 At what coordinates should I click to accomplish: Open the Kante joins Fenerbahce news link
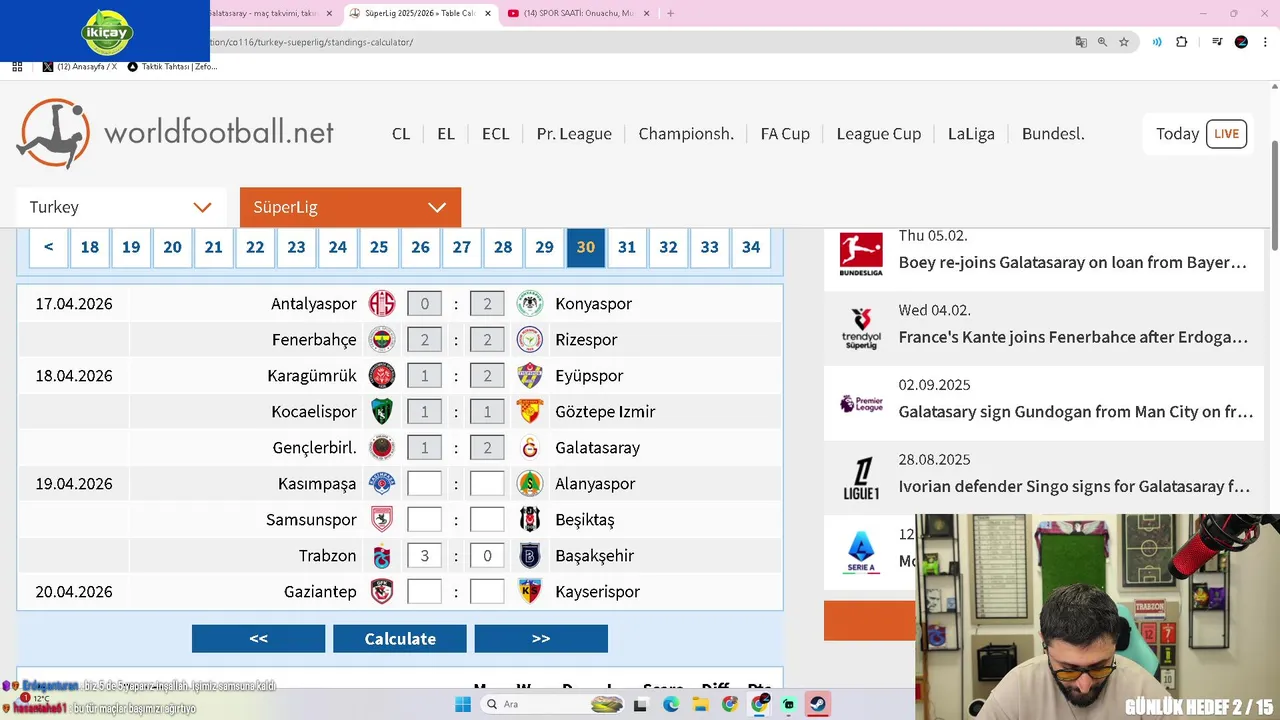tap(1073, 337)
